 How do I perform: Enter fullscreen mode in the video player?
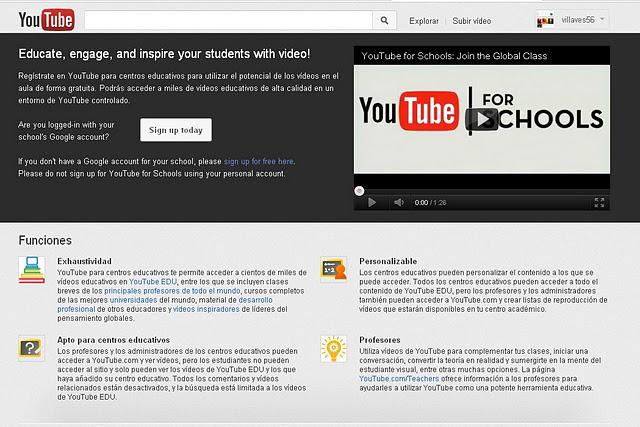(x=599, y=202)
